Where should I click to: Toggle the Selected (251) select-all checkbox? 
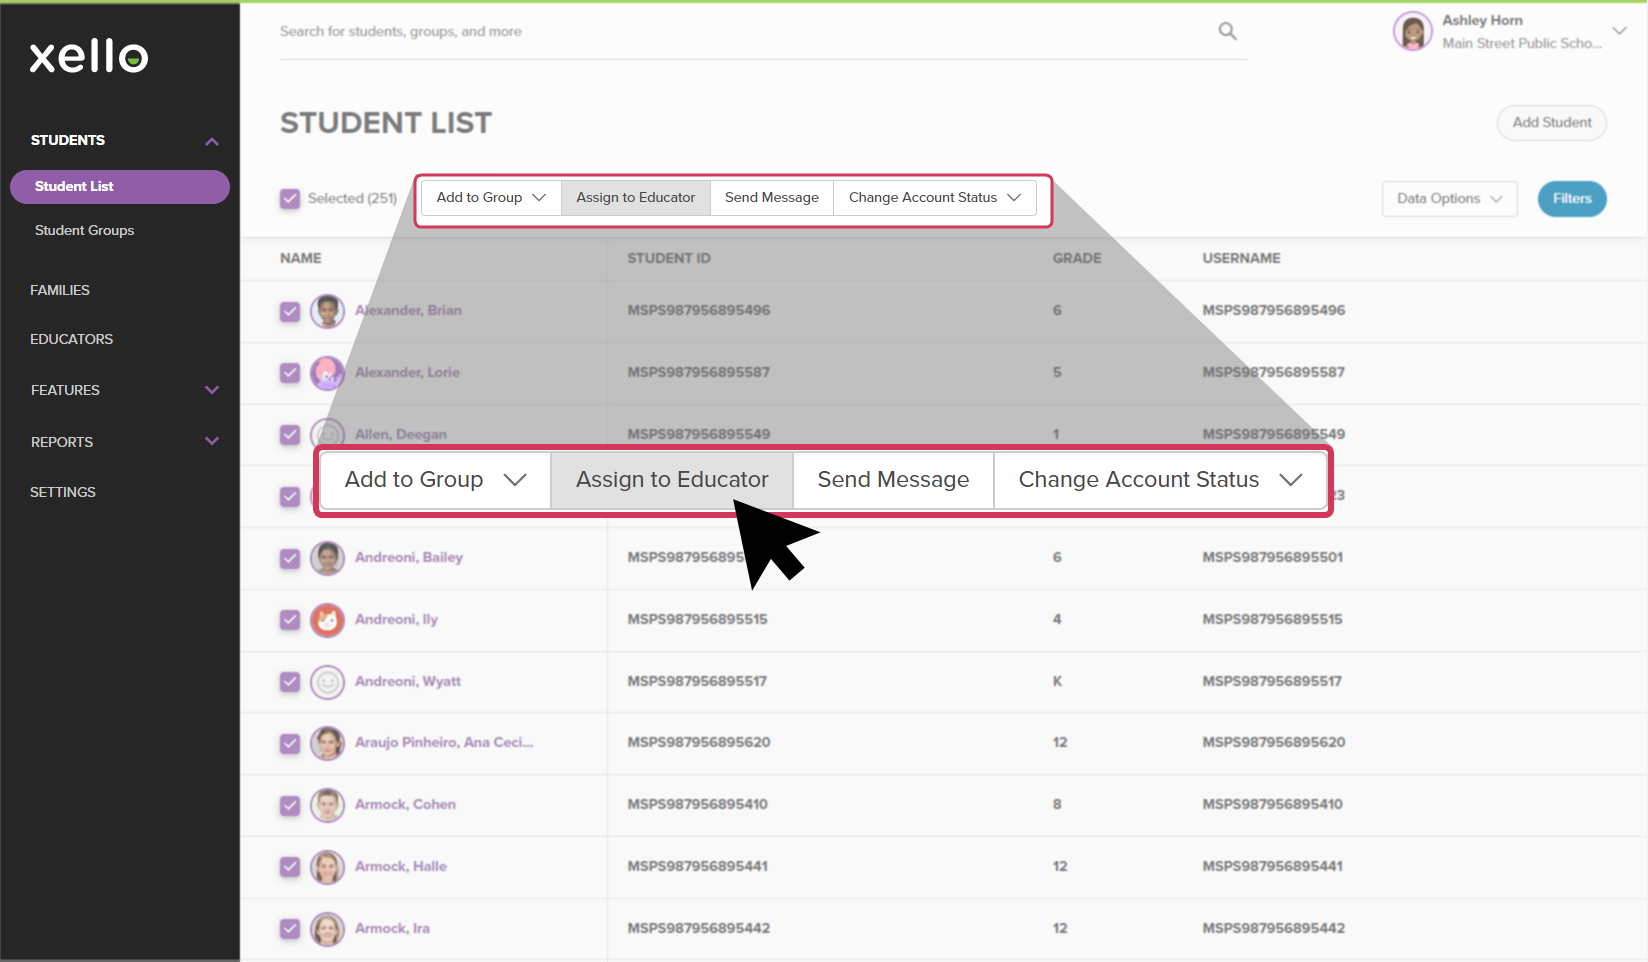coord(290,199)
